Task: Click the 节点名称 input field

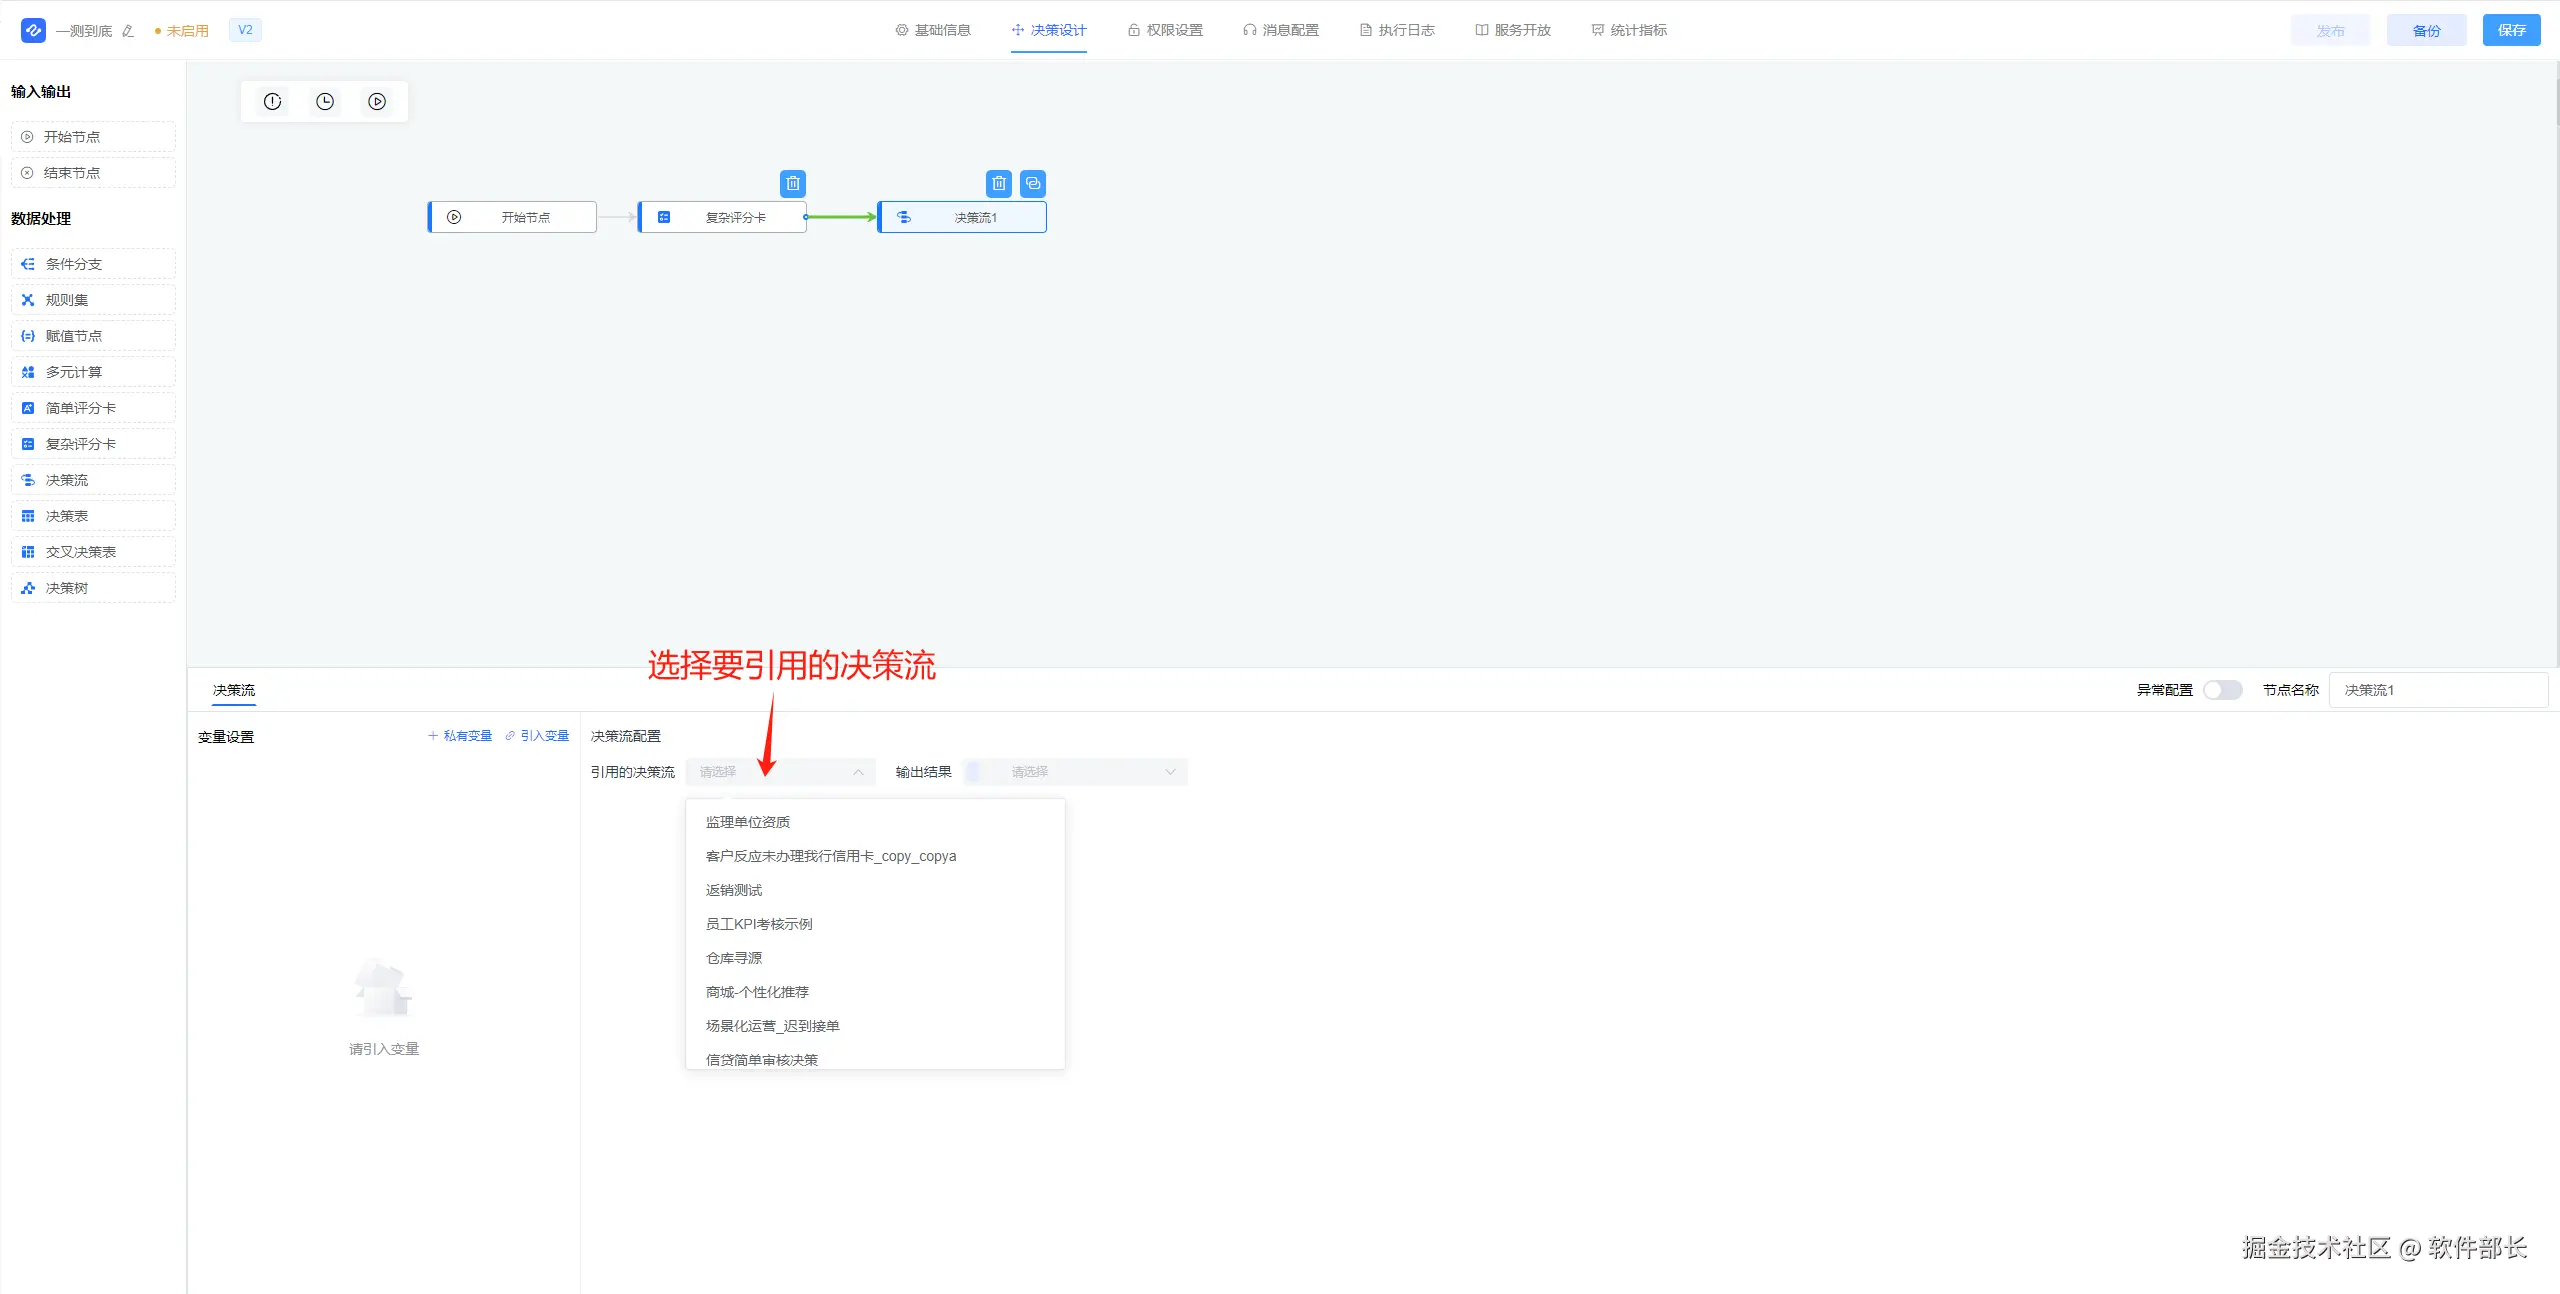Action: [2437, 690]
